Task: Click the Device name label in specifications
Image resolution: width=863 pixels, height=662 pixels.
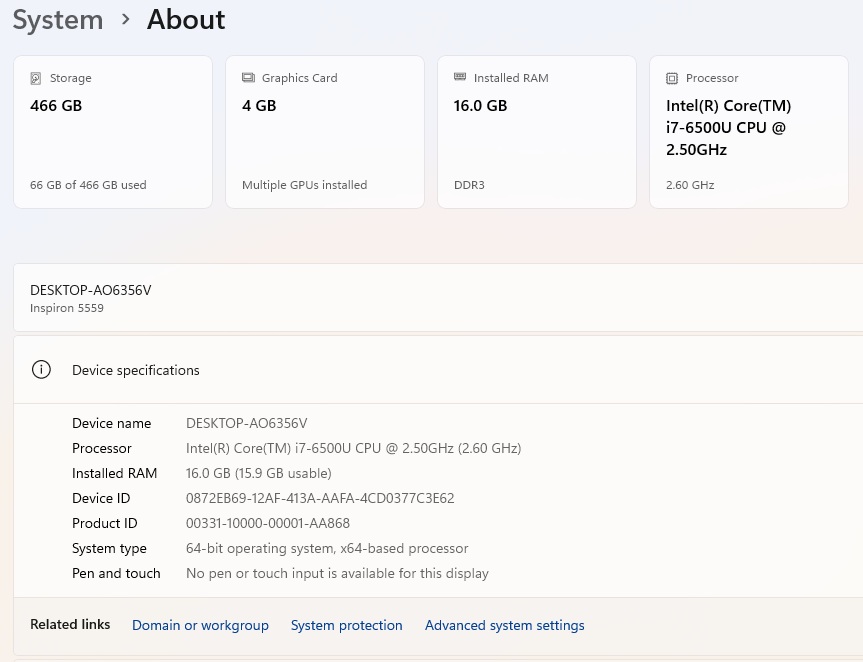Action: pyautogui.click(x=112, y=423)
